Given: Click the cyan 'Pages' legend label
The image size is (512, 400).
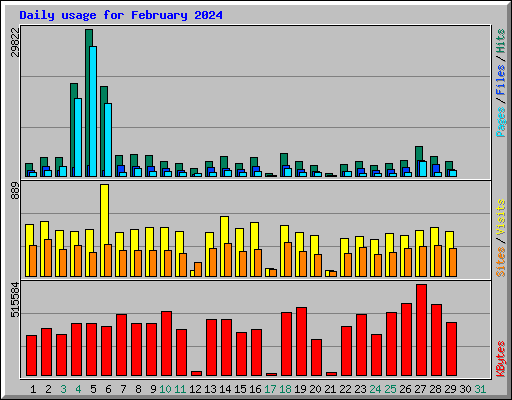Looking at the screenshot, I should (500, 122).
